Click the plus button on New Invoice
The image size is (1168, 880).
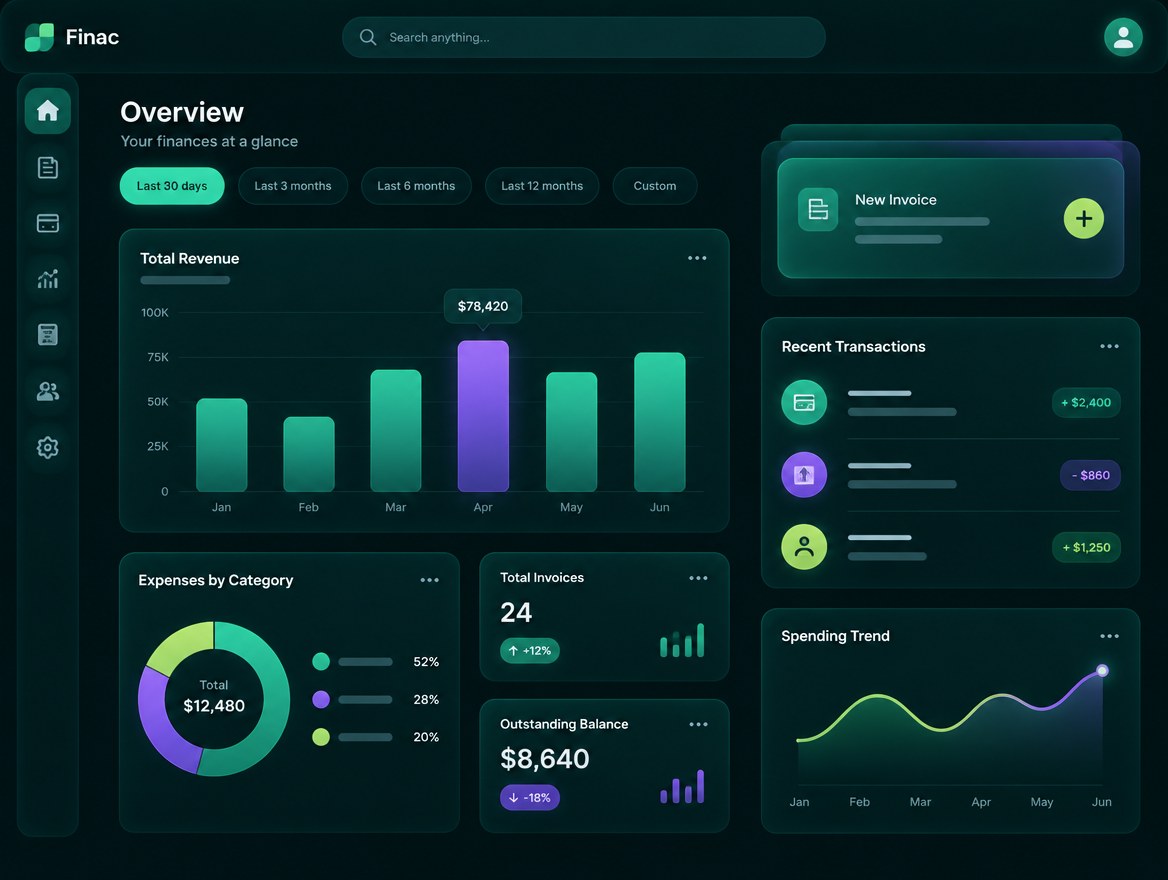click(x=1084, y=218)
